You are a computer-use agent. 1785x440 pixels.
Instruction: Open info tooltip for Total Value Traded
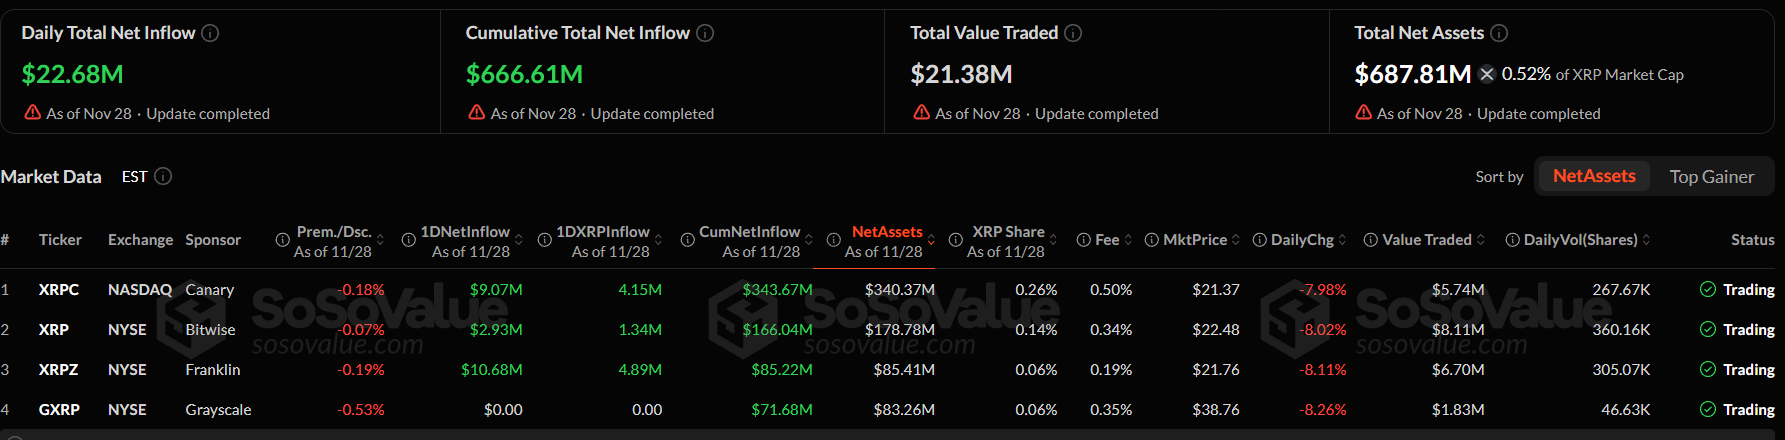pos(1073,33)
